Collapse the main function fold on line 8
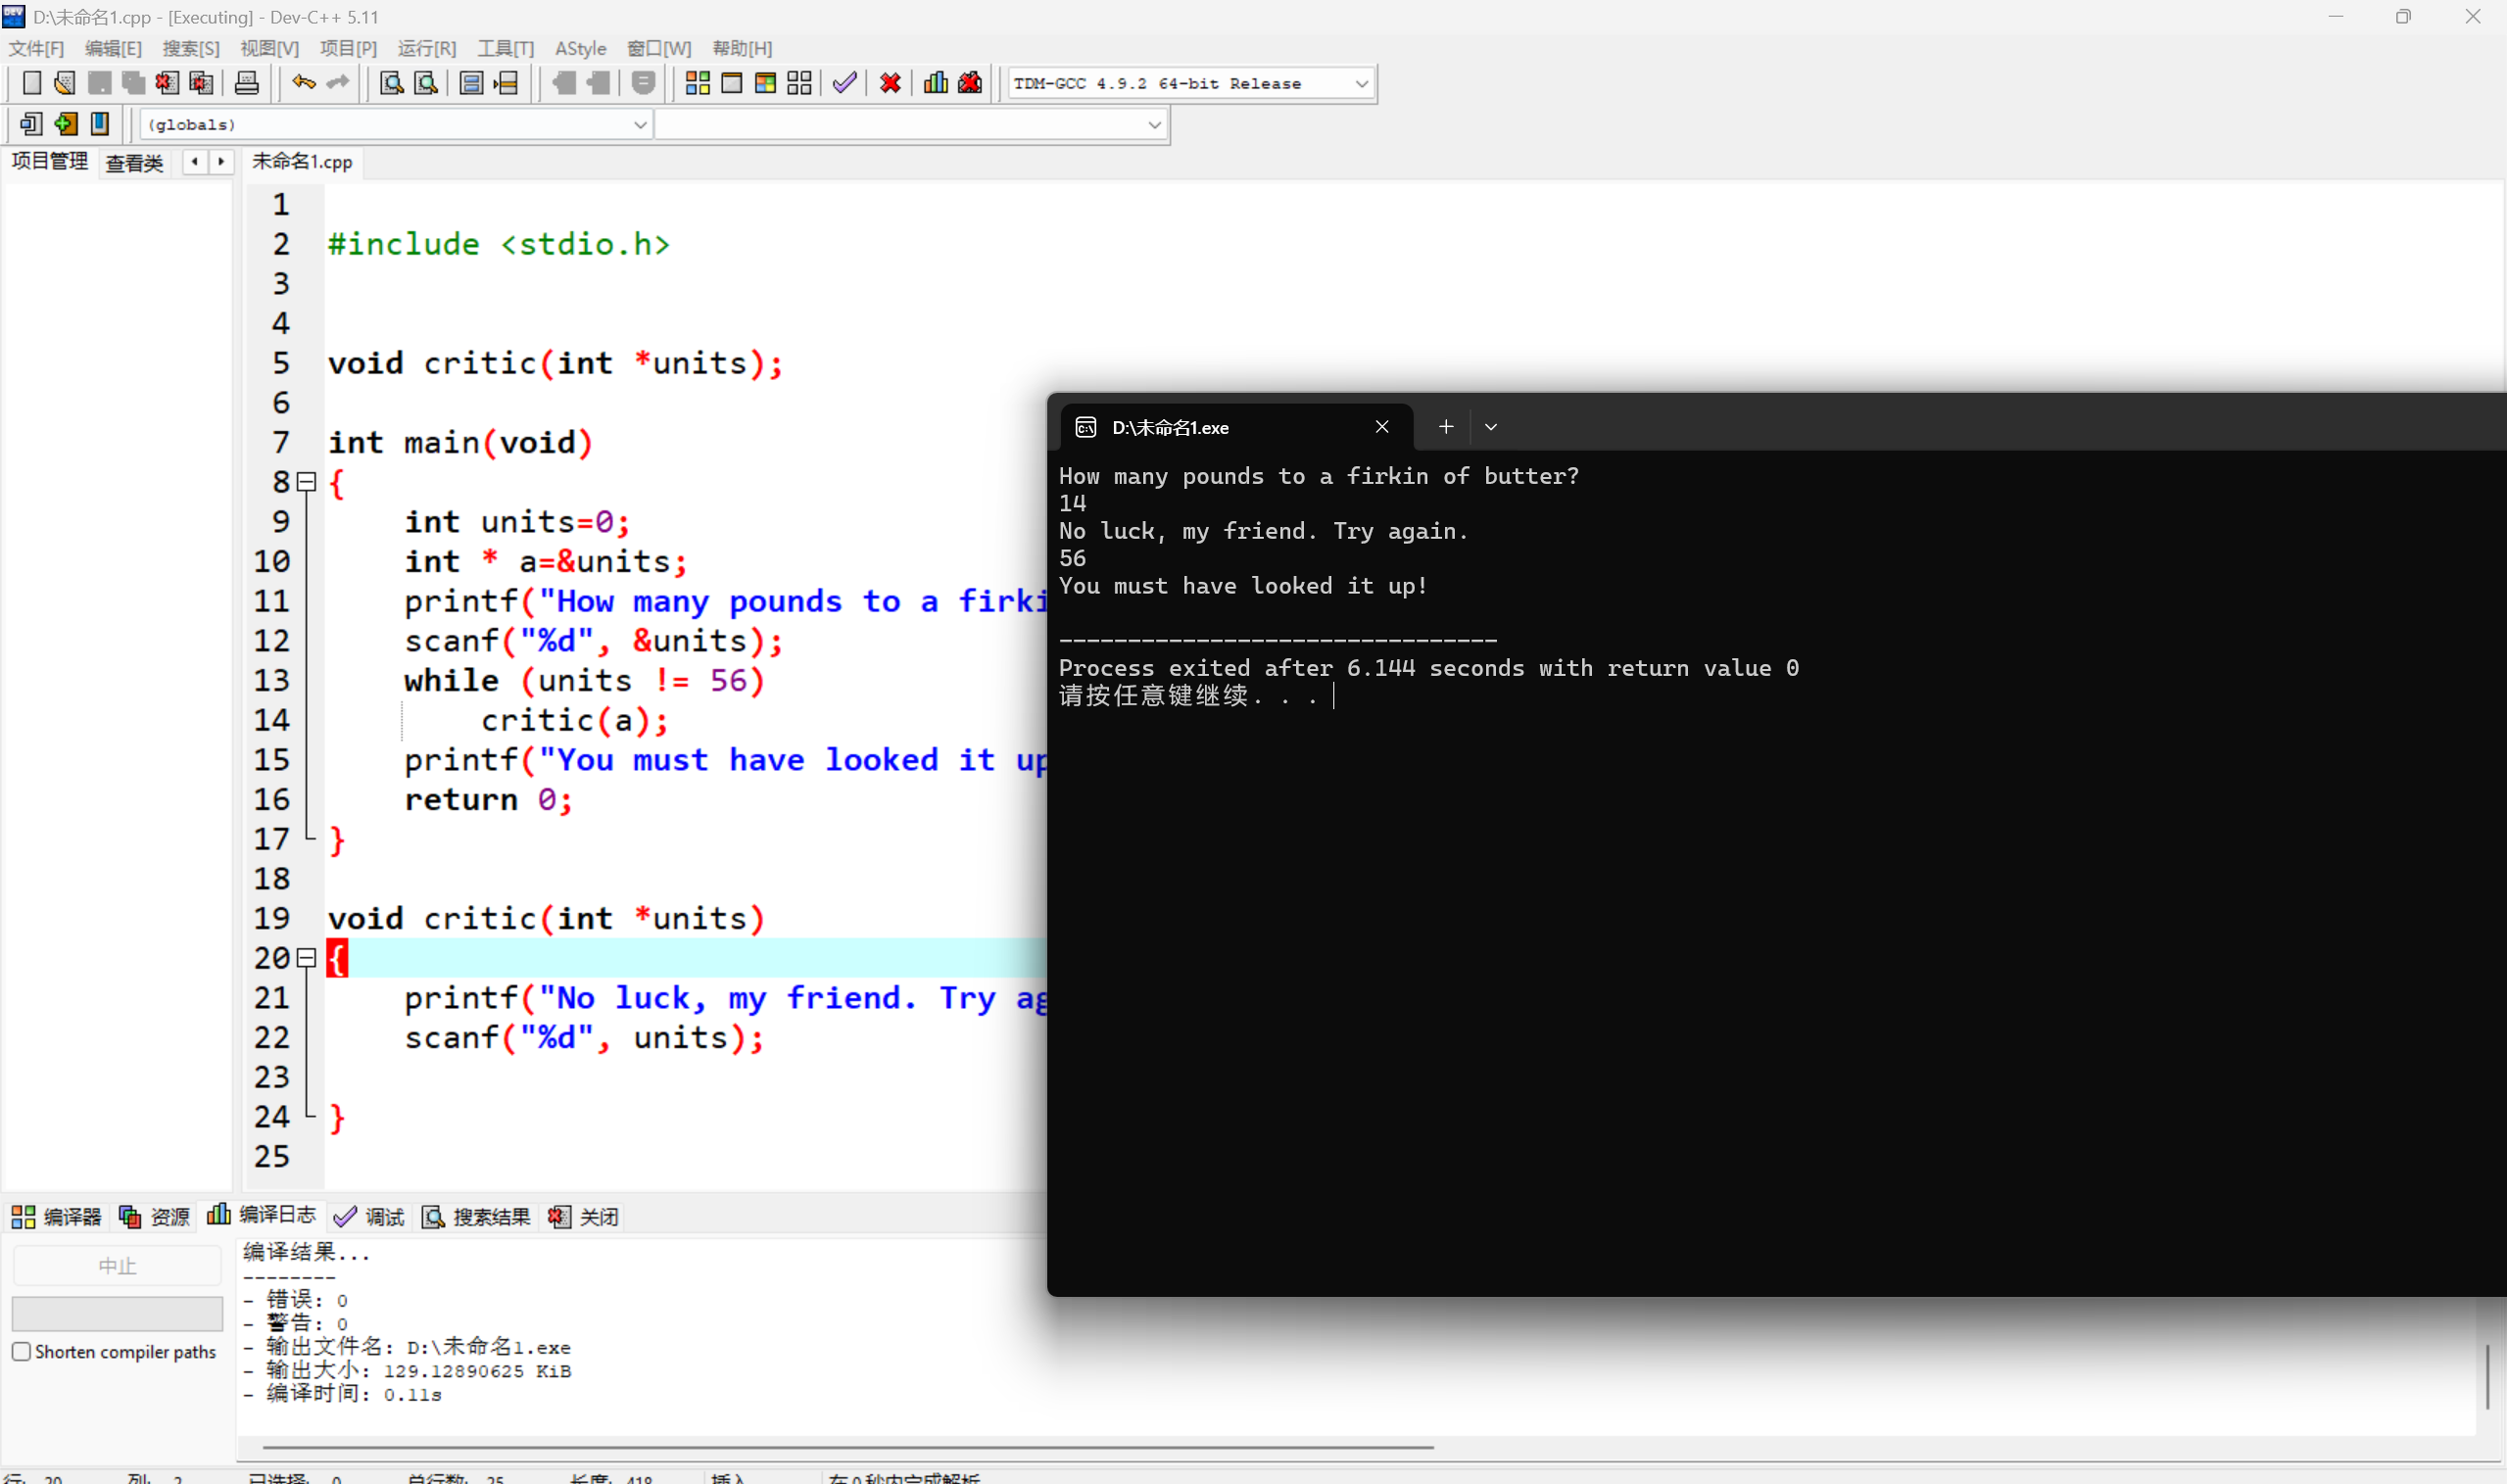The height and width of the screenshot is (1484, 2507). pyautogui.click(x=307, y=482)
